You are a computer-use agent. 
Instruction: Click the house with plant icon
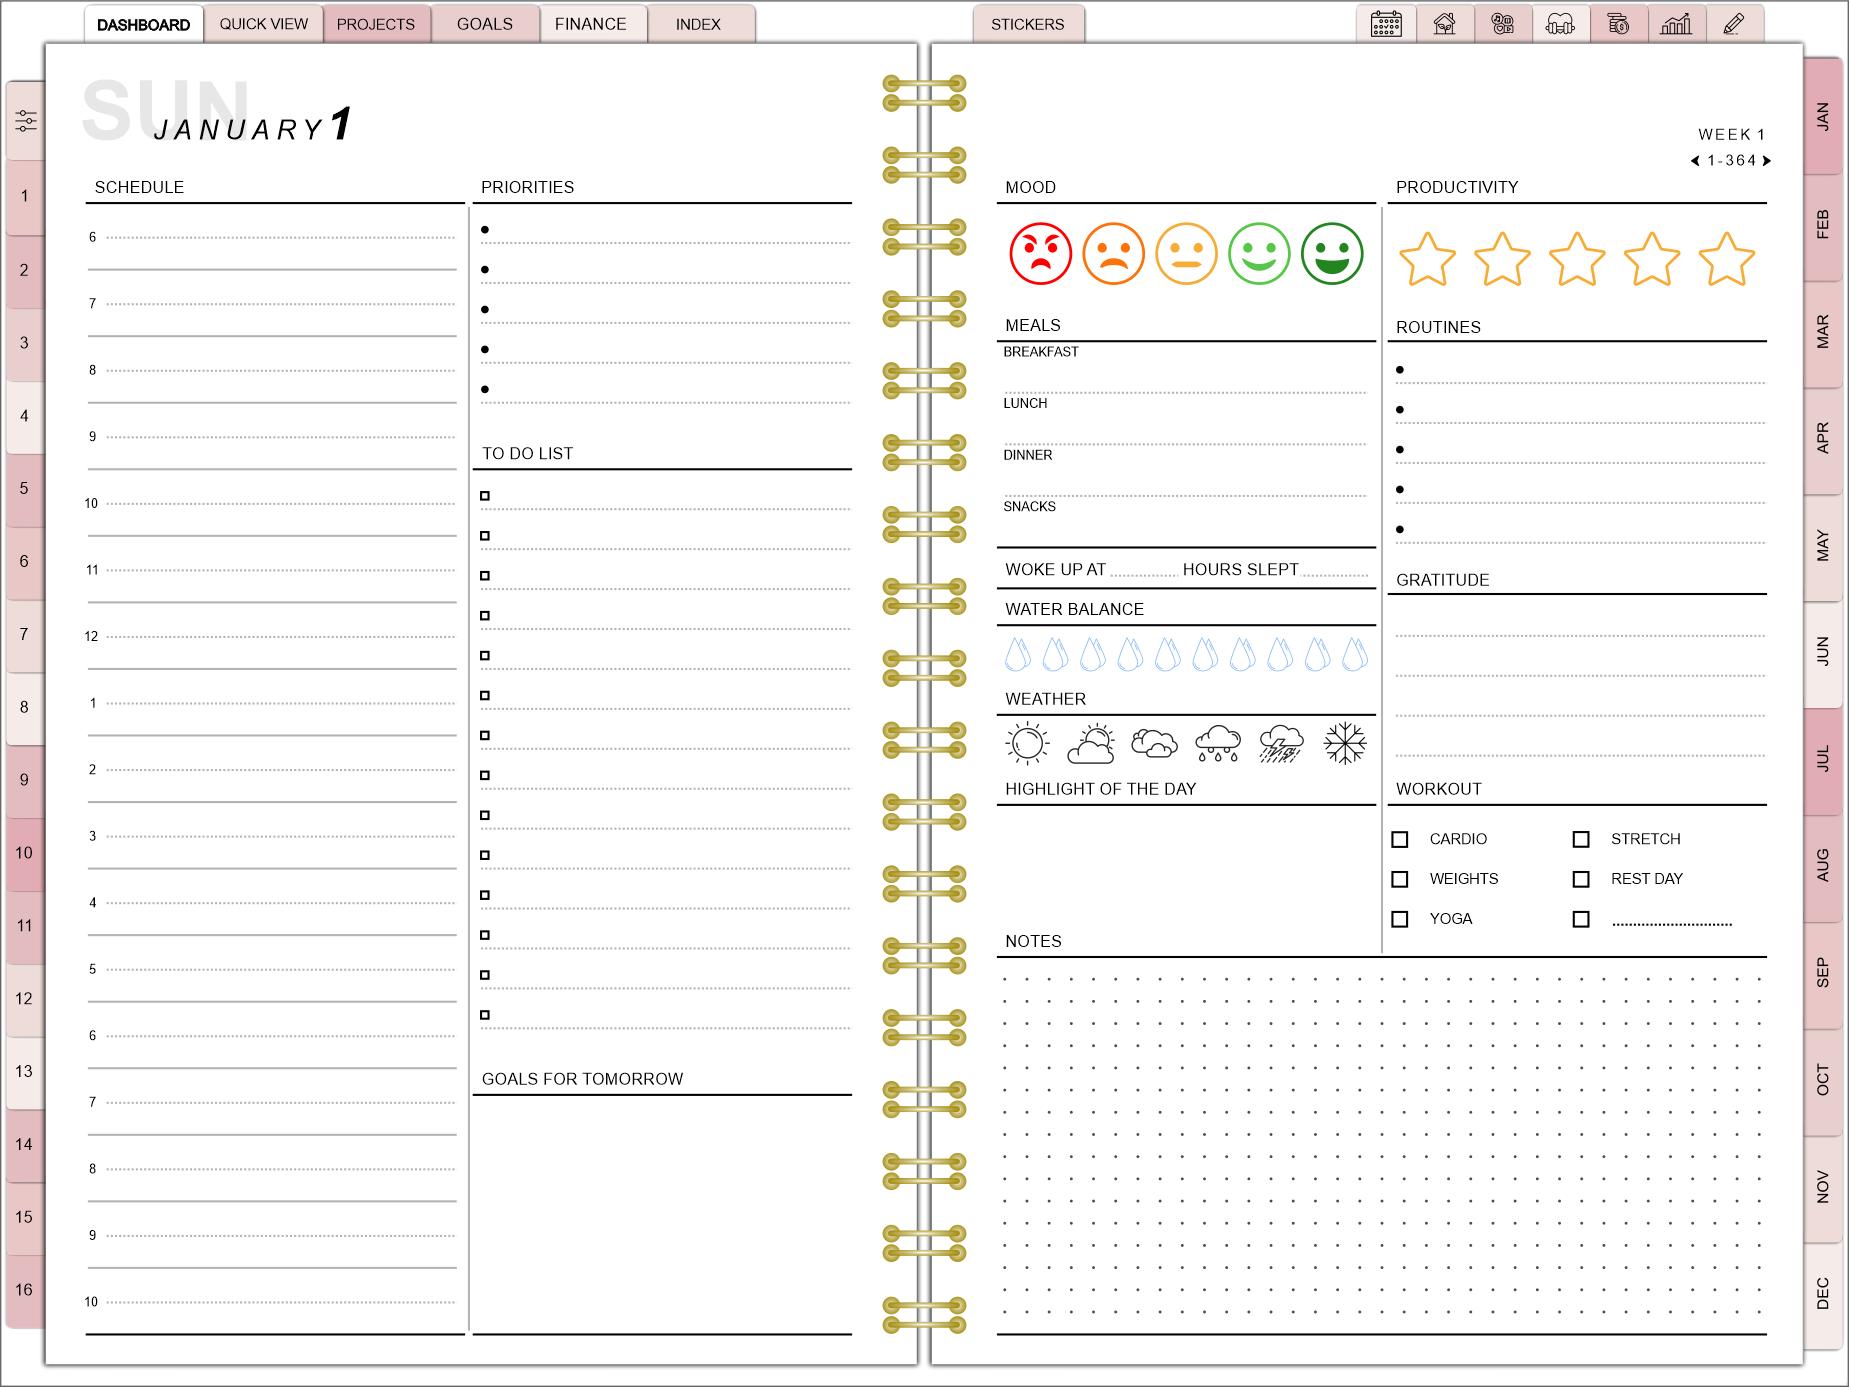click(1444, 24)
